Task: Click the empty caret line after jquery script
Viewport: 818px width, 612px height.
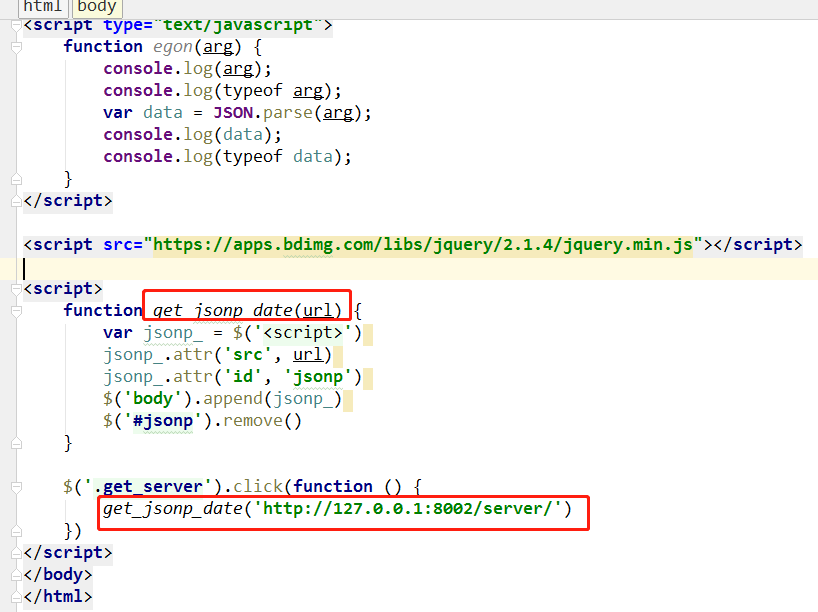Action: 409,269
